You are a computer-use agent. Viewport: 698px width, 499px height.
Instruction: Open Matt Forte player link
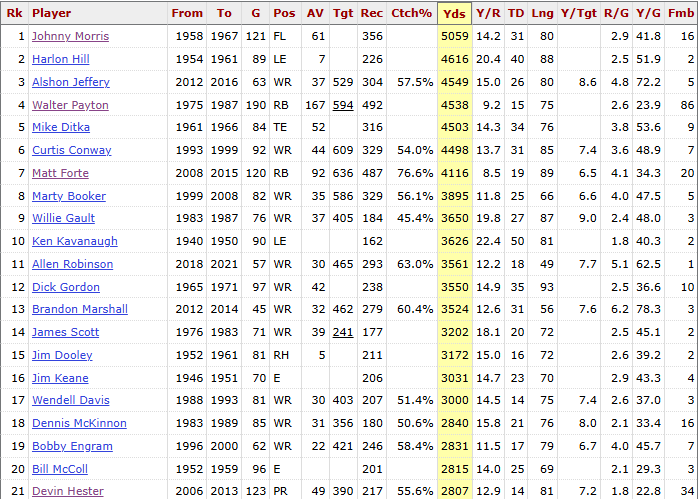60,173
